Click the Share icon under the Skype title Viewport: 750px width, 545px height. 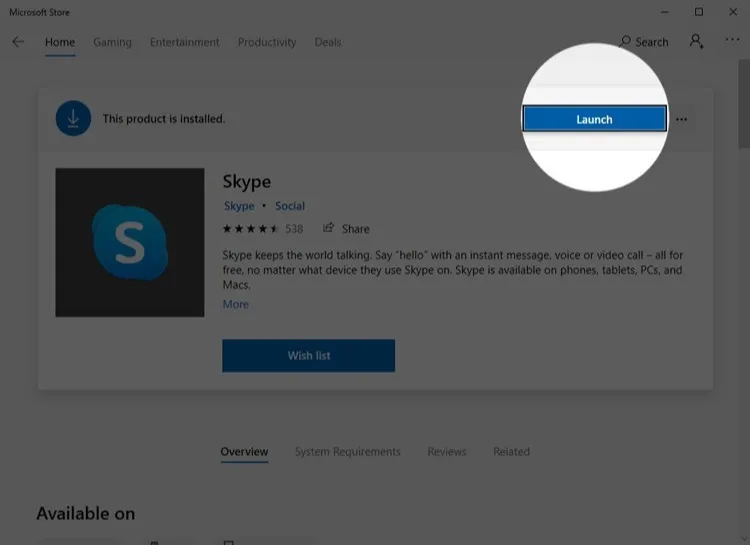point(328,228)
